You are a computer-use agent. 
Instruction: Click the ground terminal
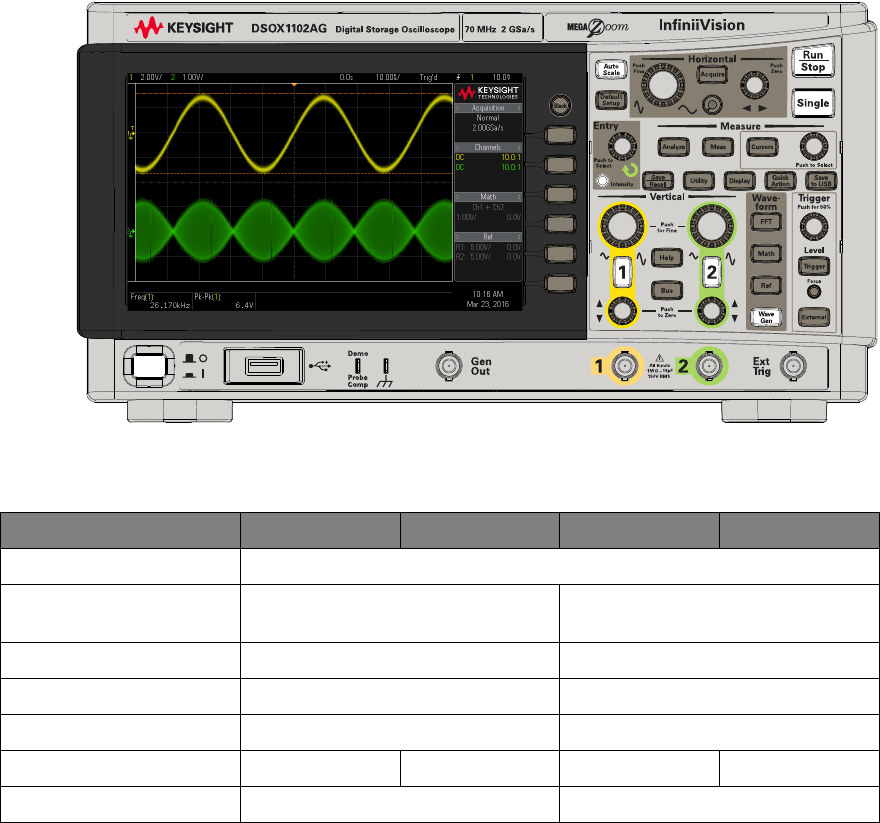pyautogui.click(x=386, y=366)
